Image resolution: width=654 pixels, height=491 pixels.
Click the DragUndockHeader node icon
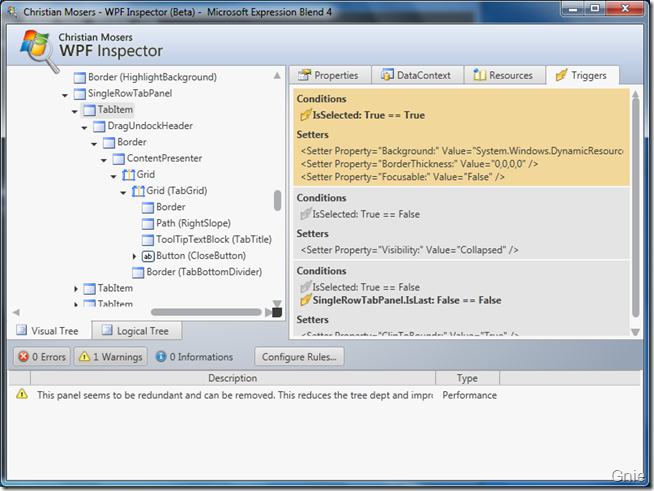tap(99, 126)
